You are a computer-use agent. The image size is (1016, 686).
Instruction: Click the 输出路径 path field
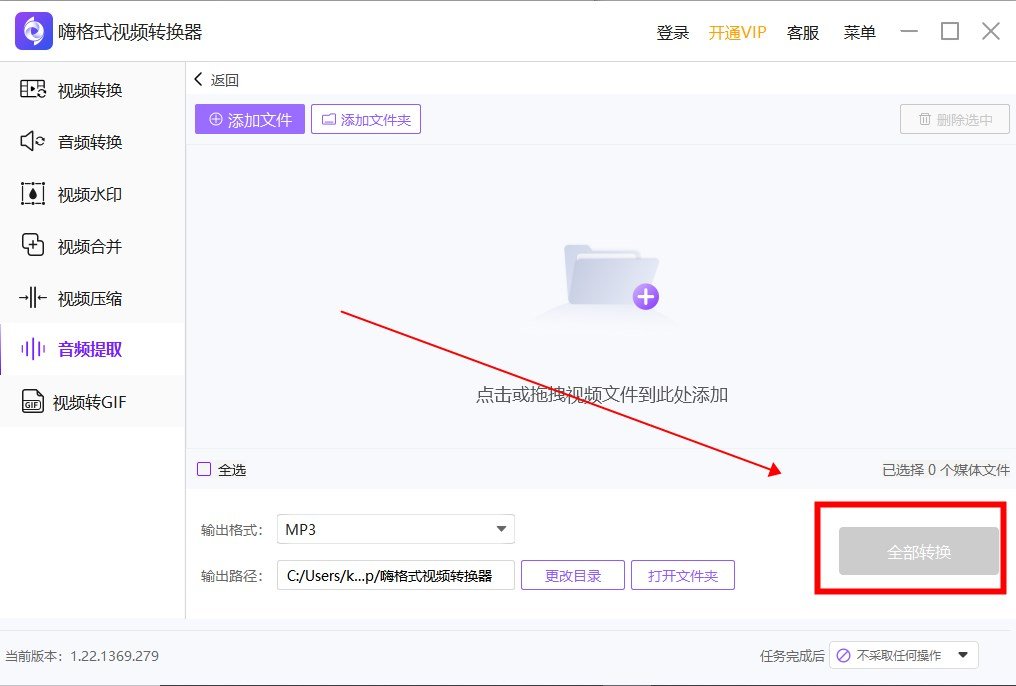pos(395,574)
